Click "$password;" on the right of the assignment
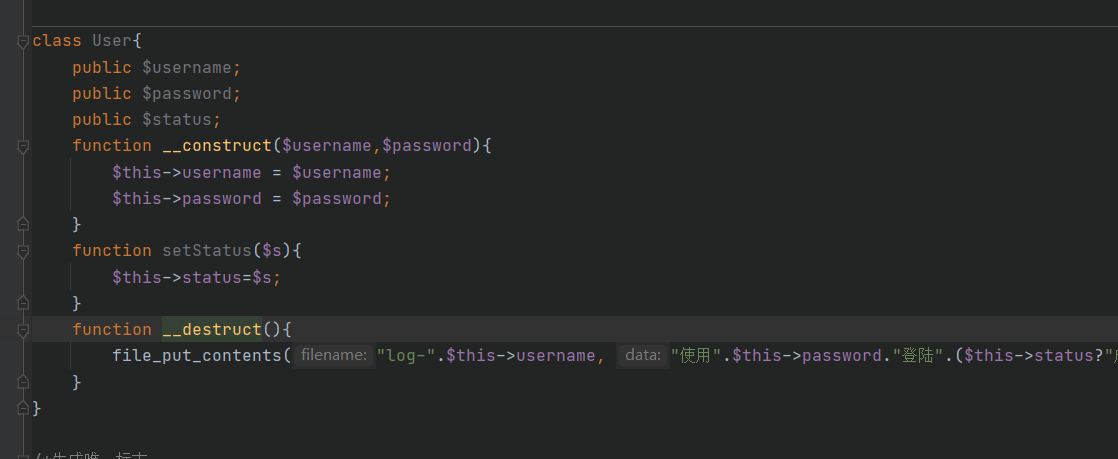The image size is (1118, 459). [x=342, y=198]
